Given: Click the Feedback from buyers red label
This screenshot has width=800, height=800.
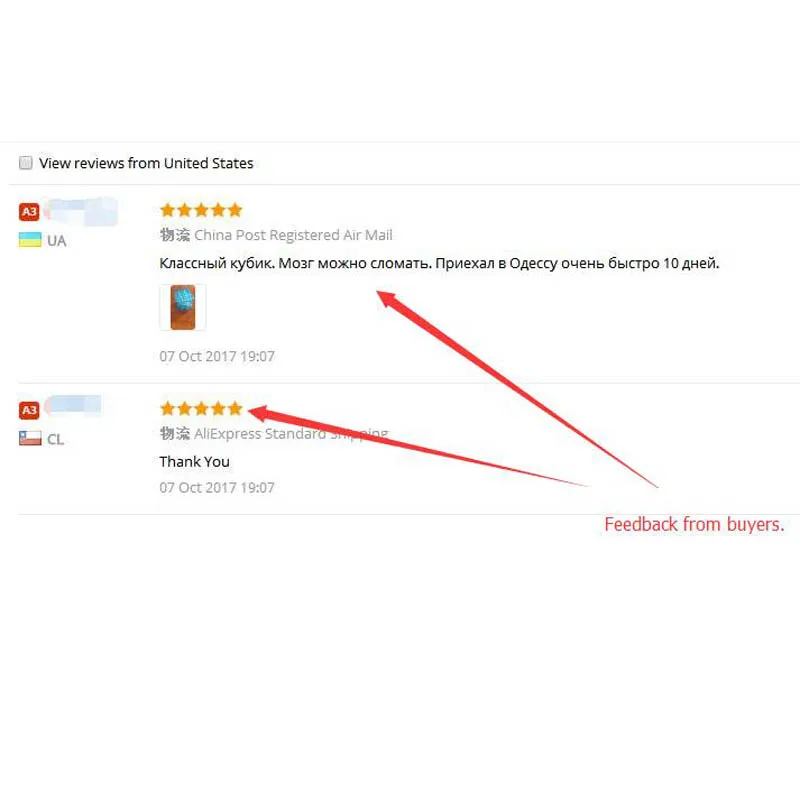Looking at the screenshot, I should (x=694, y=524).
